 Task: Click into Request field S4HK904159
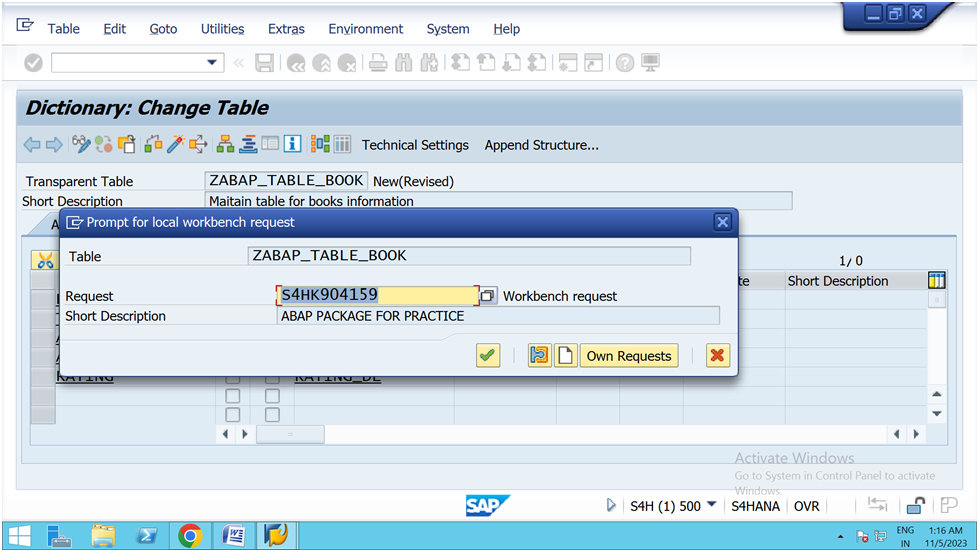pyautogui.click(x=377, y=295)
